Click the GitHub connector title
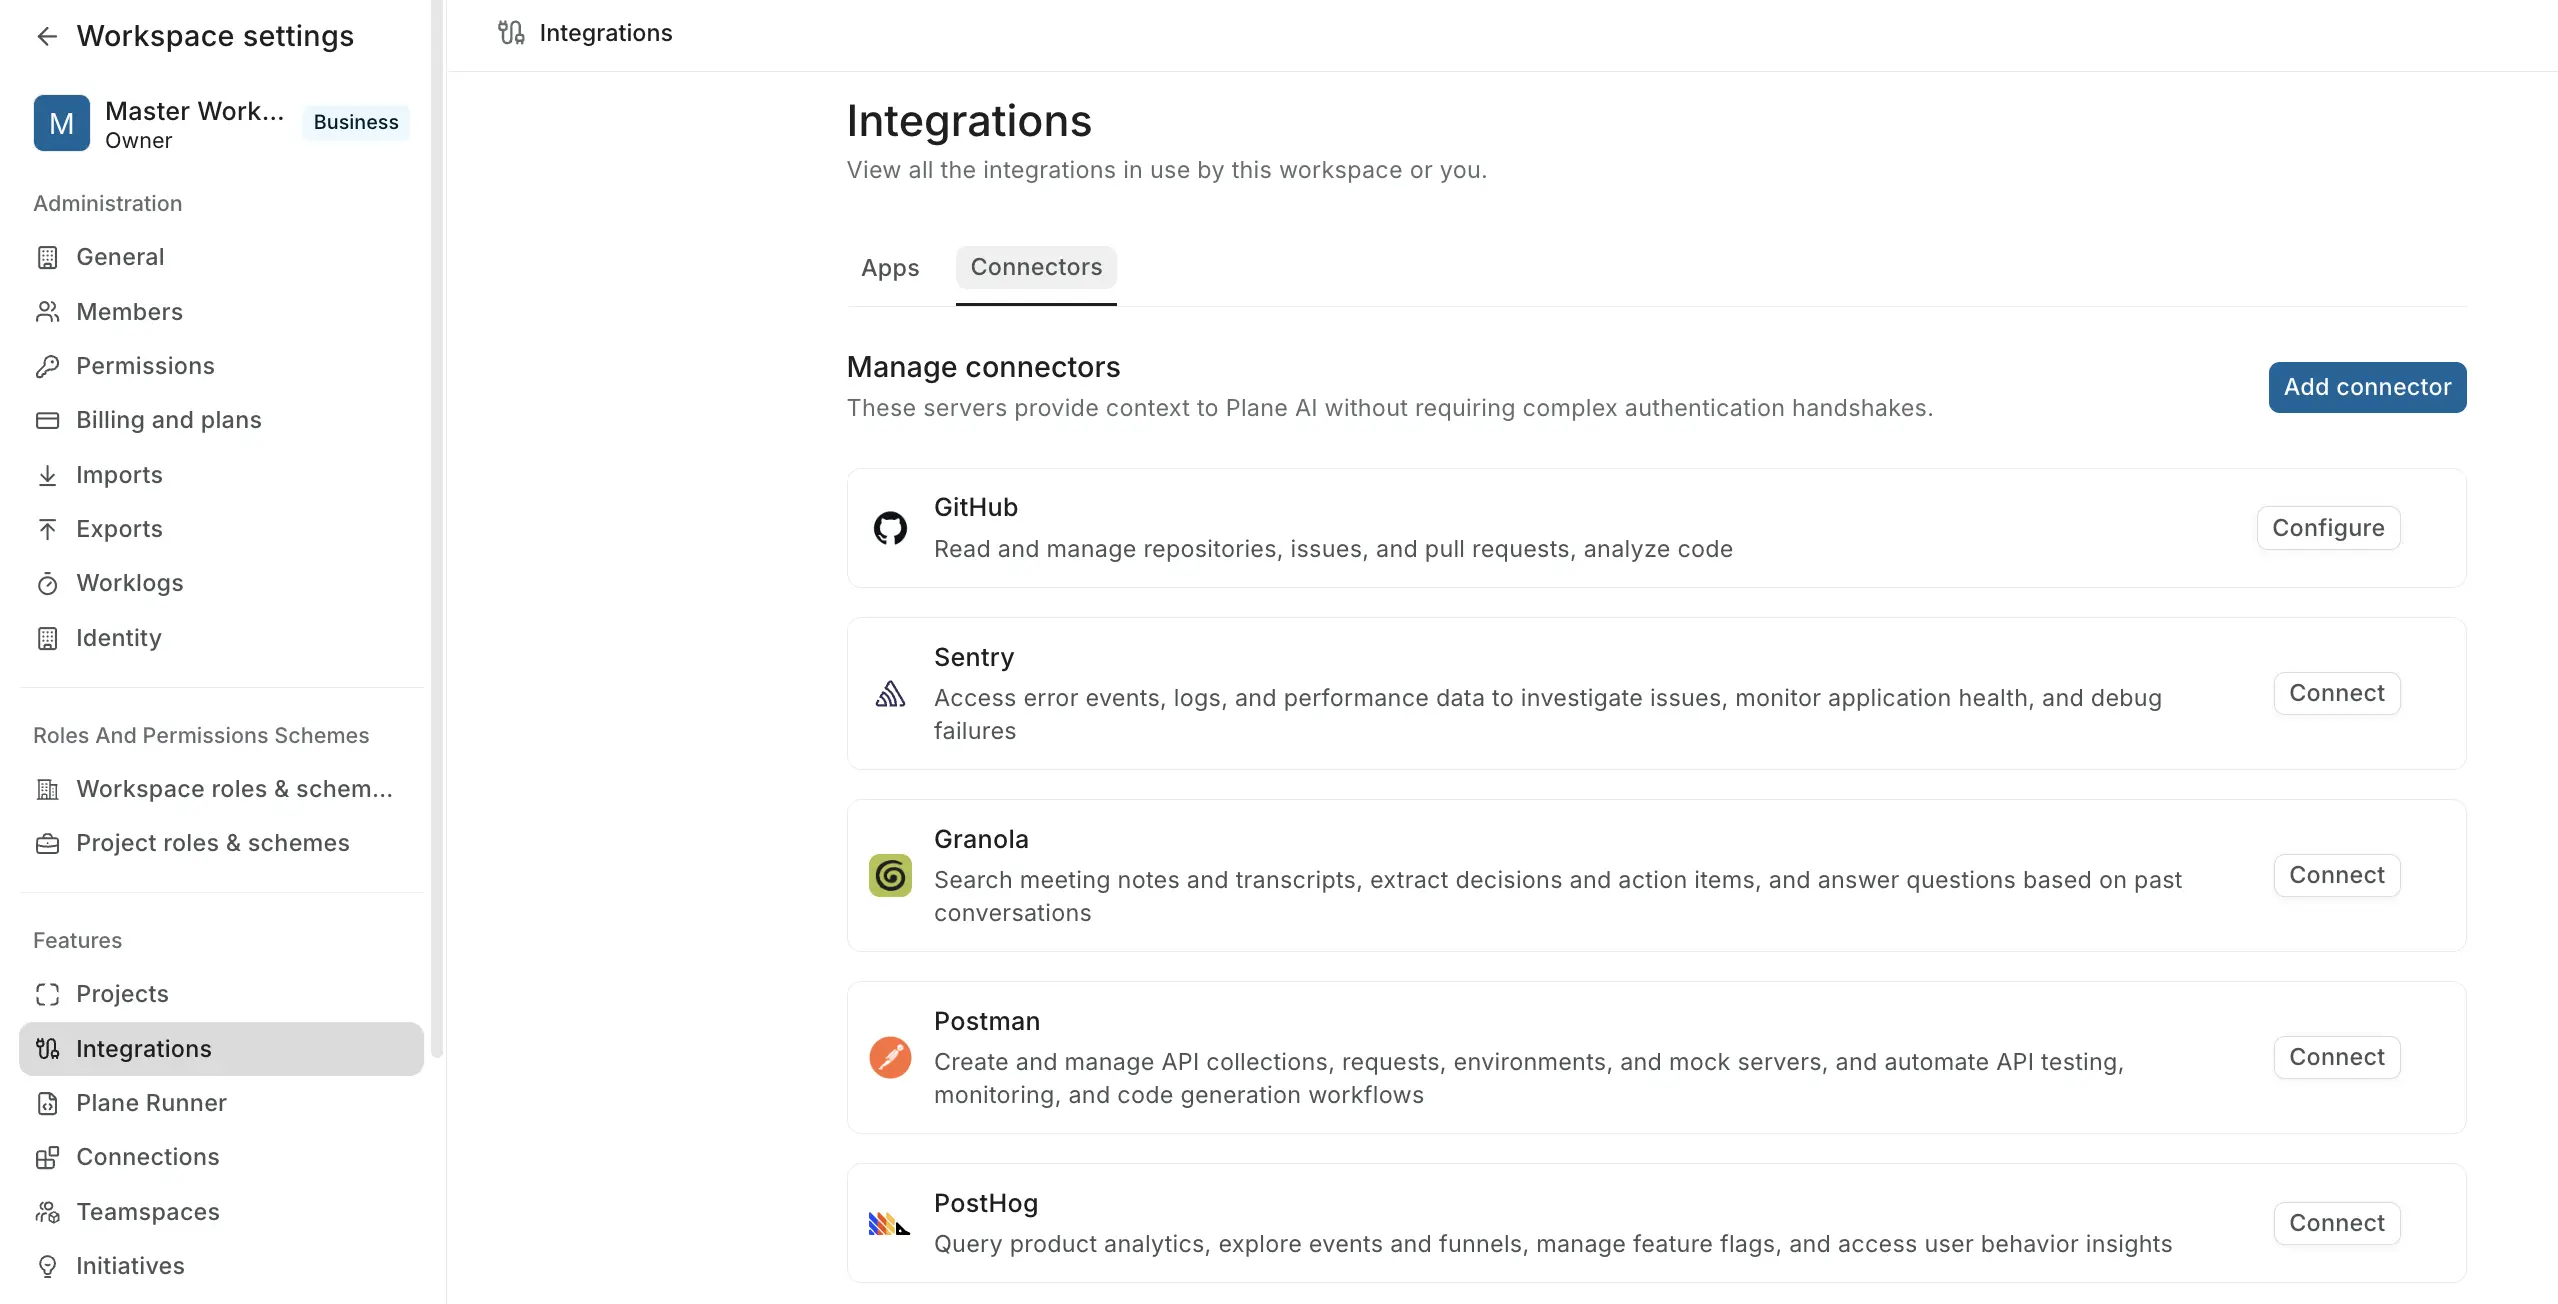Image resolution: width=2558 pixels, height=1304 pixels. coord(976,508)
